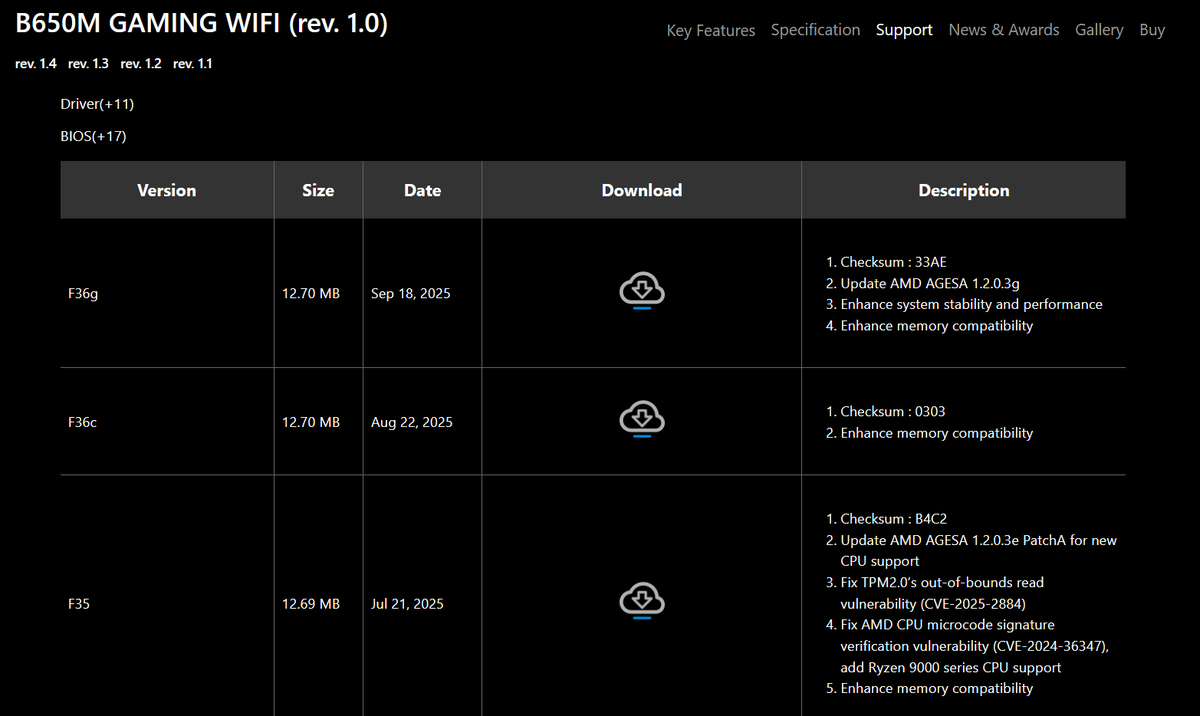Open the Gallery tab
Image resolution: width=1200 pixels, height=716 pixels.
pos(1099,30)
